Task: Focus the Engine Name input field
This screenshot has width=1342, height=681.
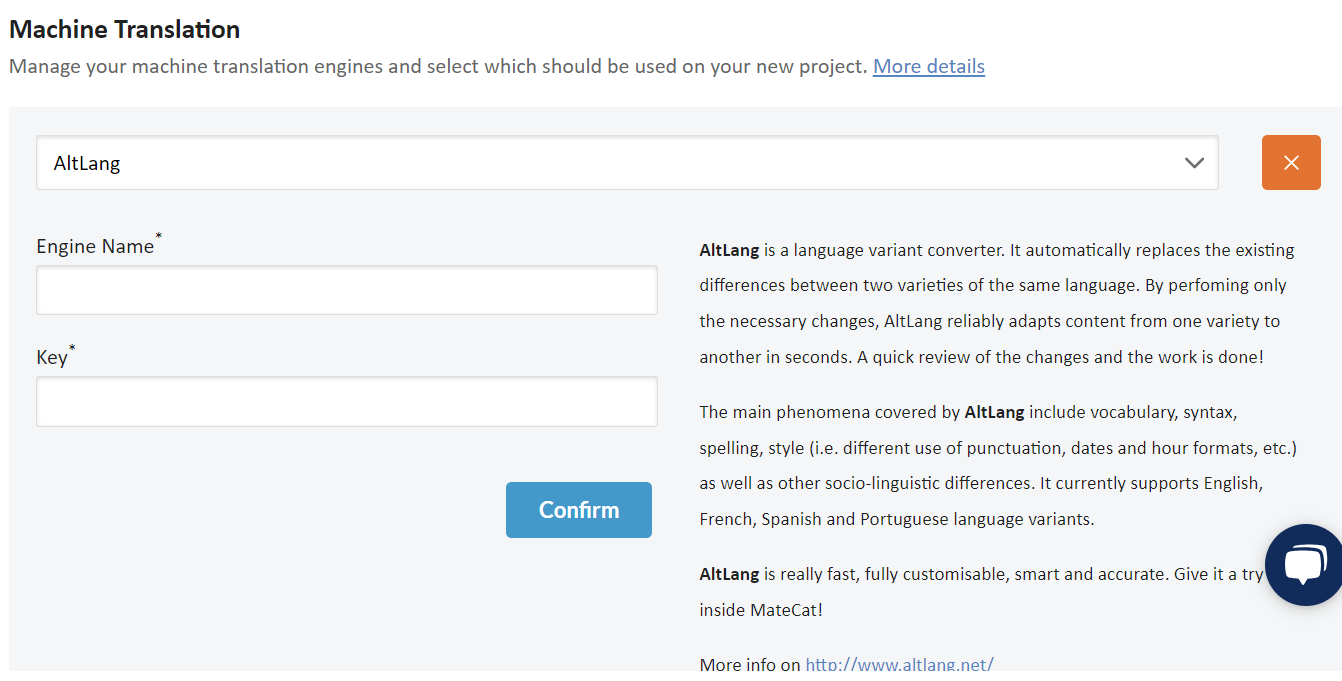Action: 347,290
